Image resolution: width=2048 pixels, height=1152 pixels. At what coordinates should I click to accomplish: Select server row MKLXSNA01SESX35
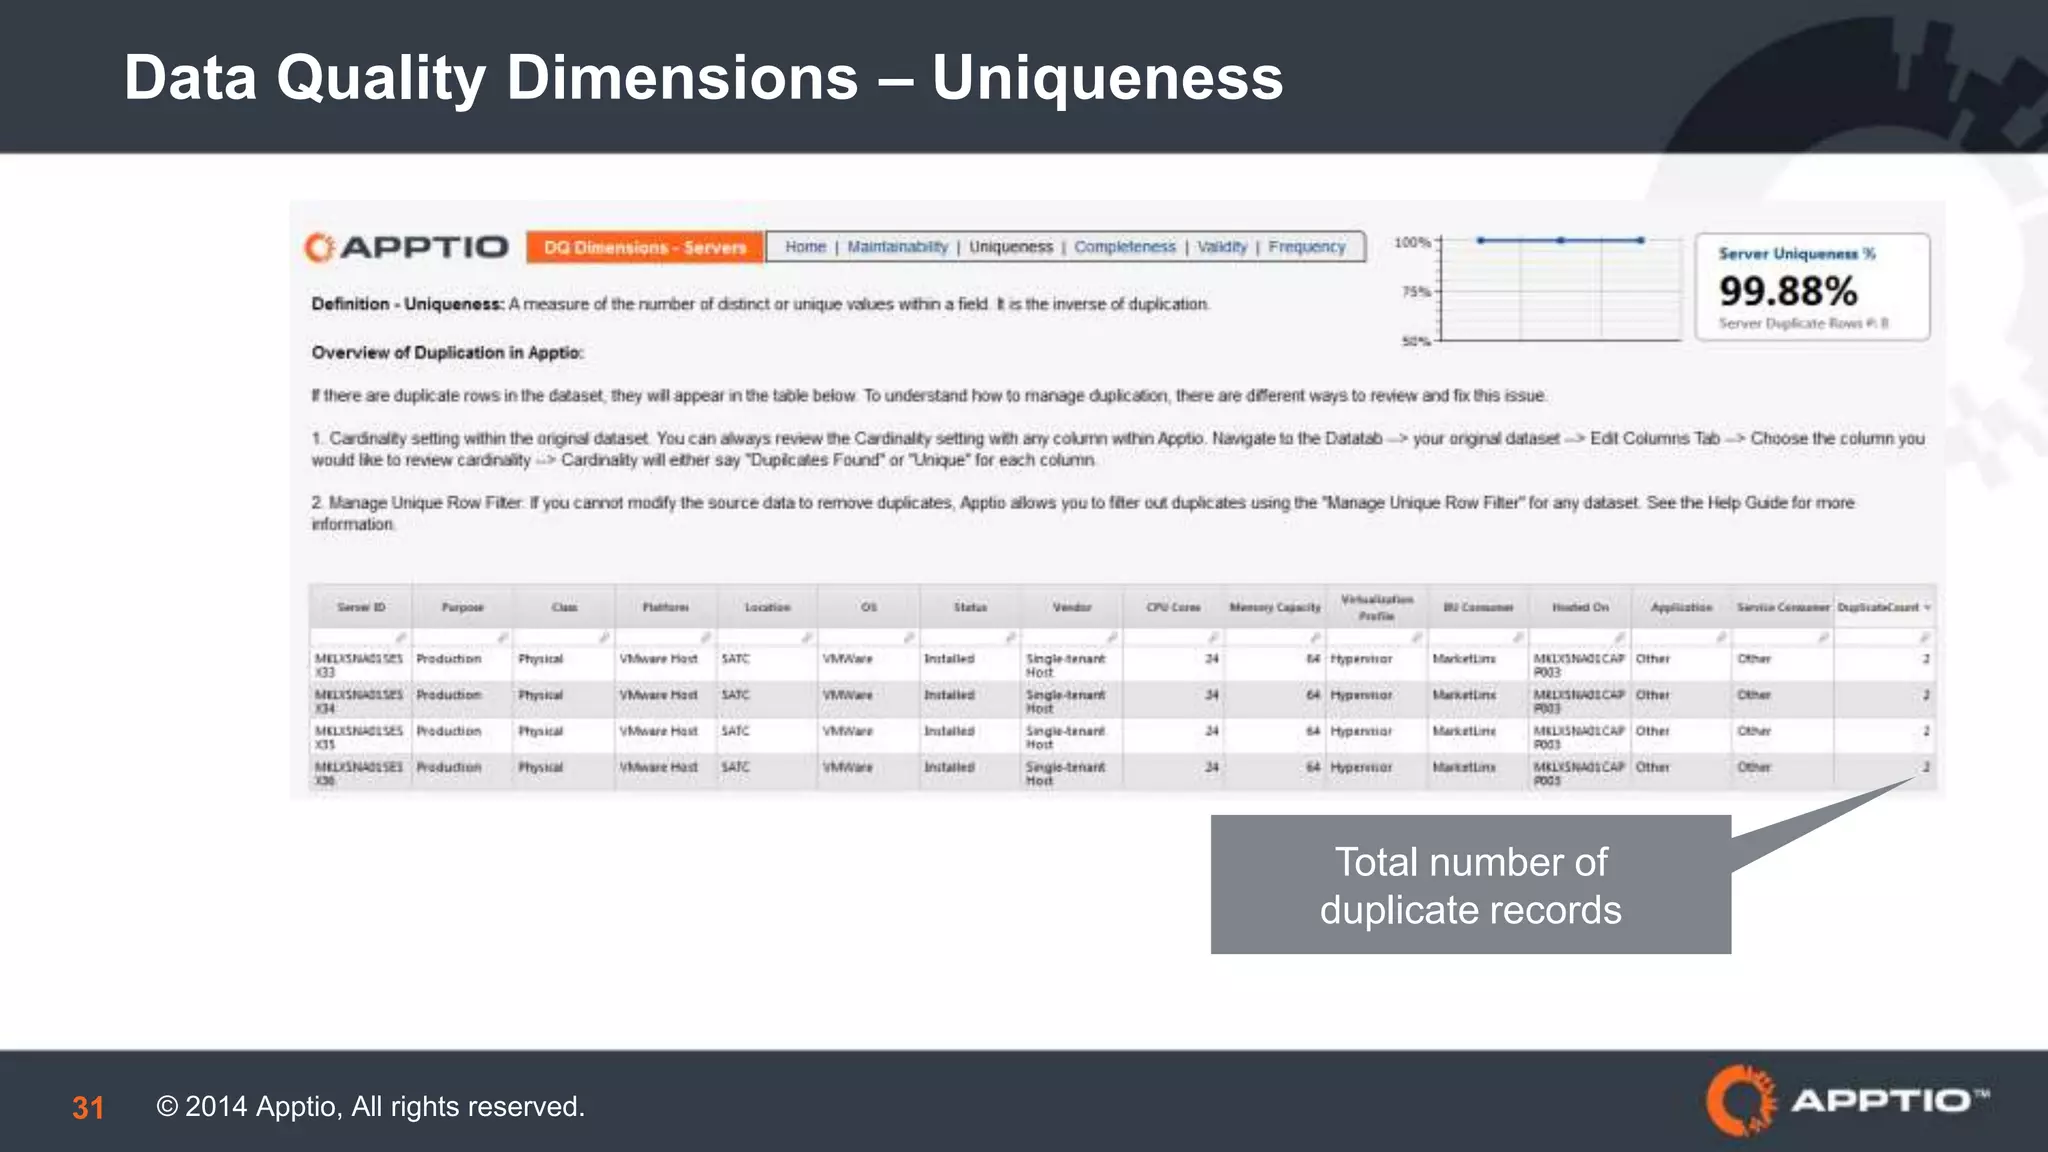(1122, 737)
